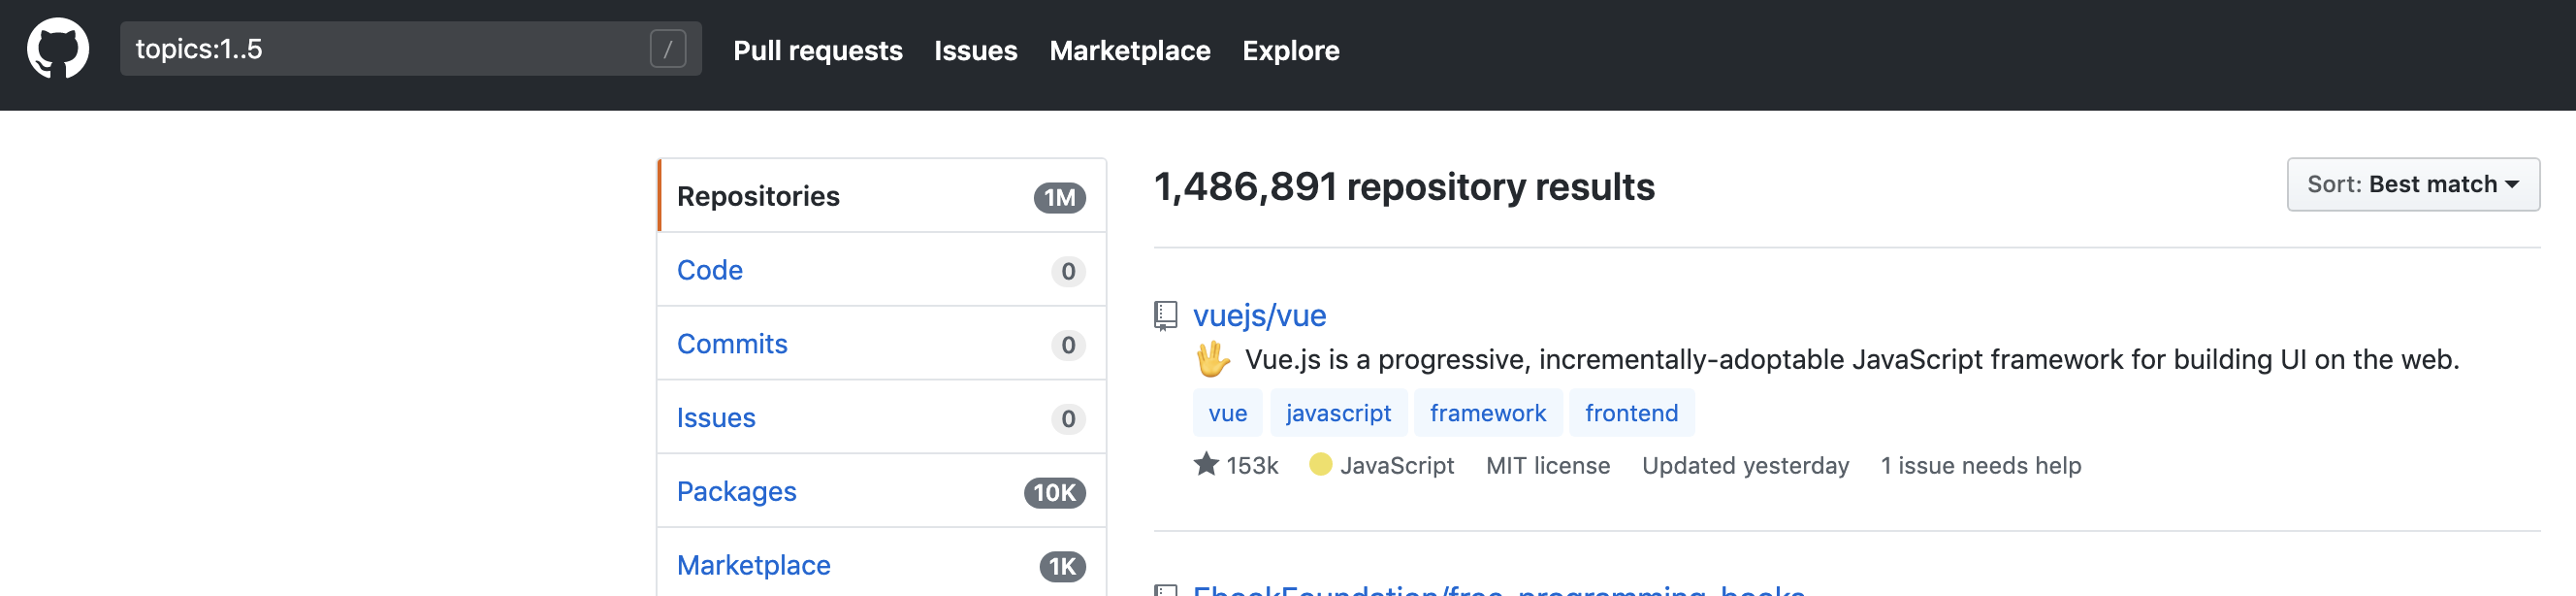
Task: Click the javascript topic tag
Action: pos(1338,413)
